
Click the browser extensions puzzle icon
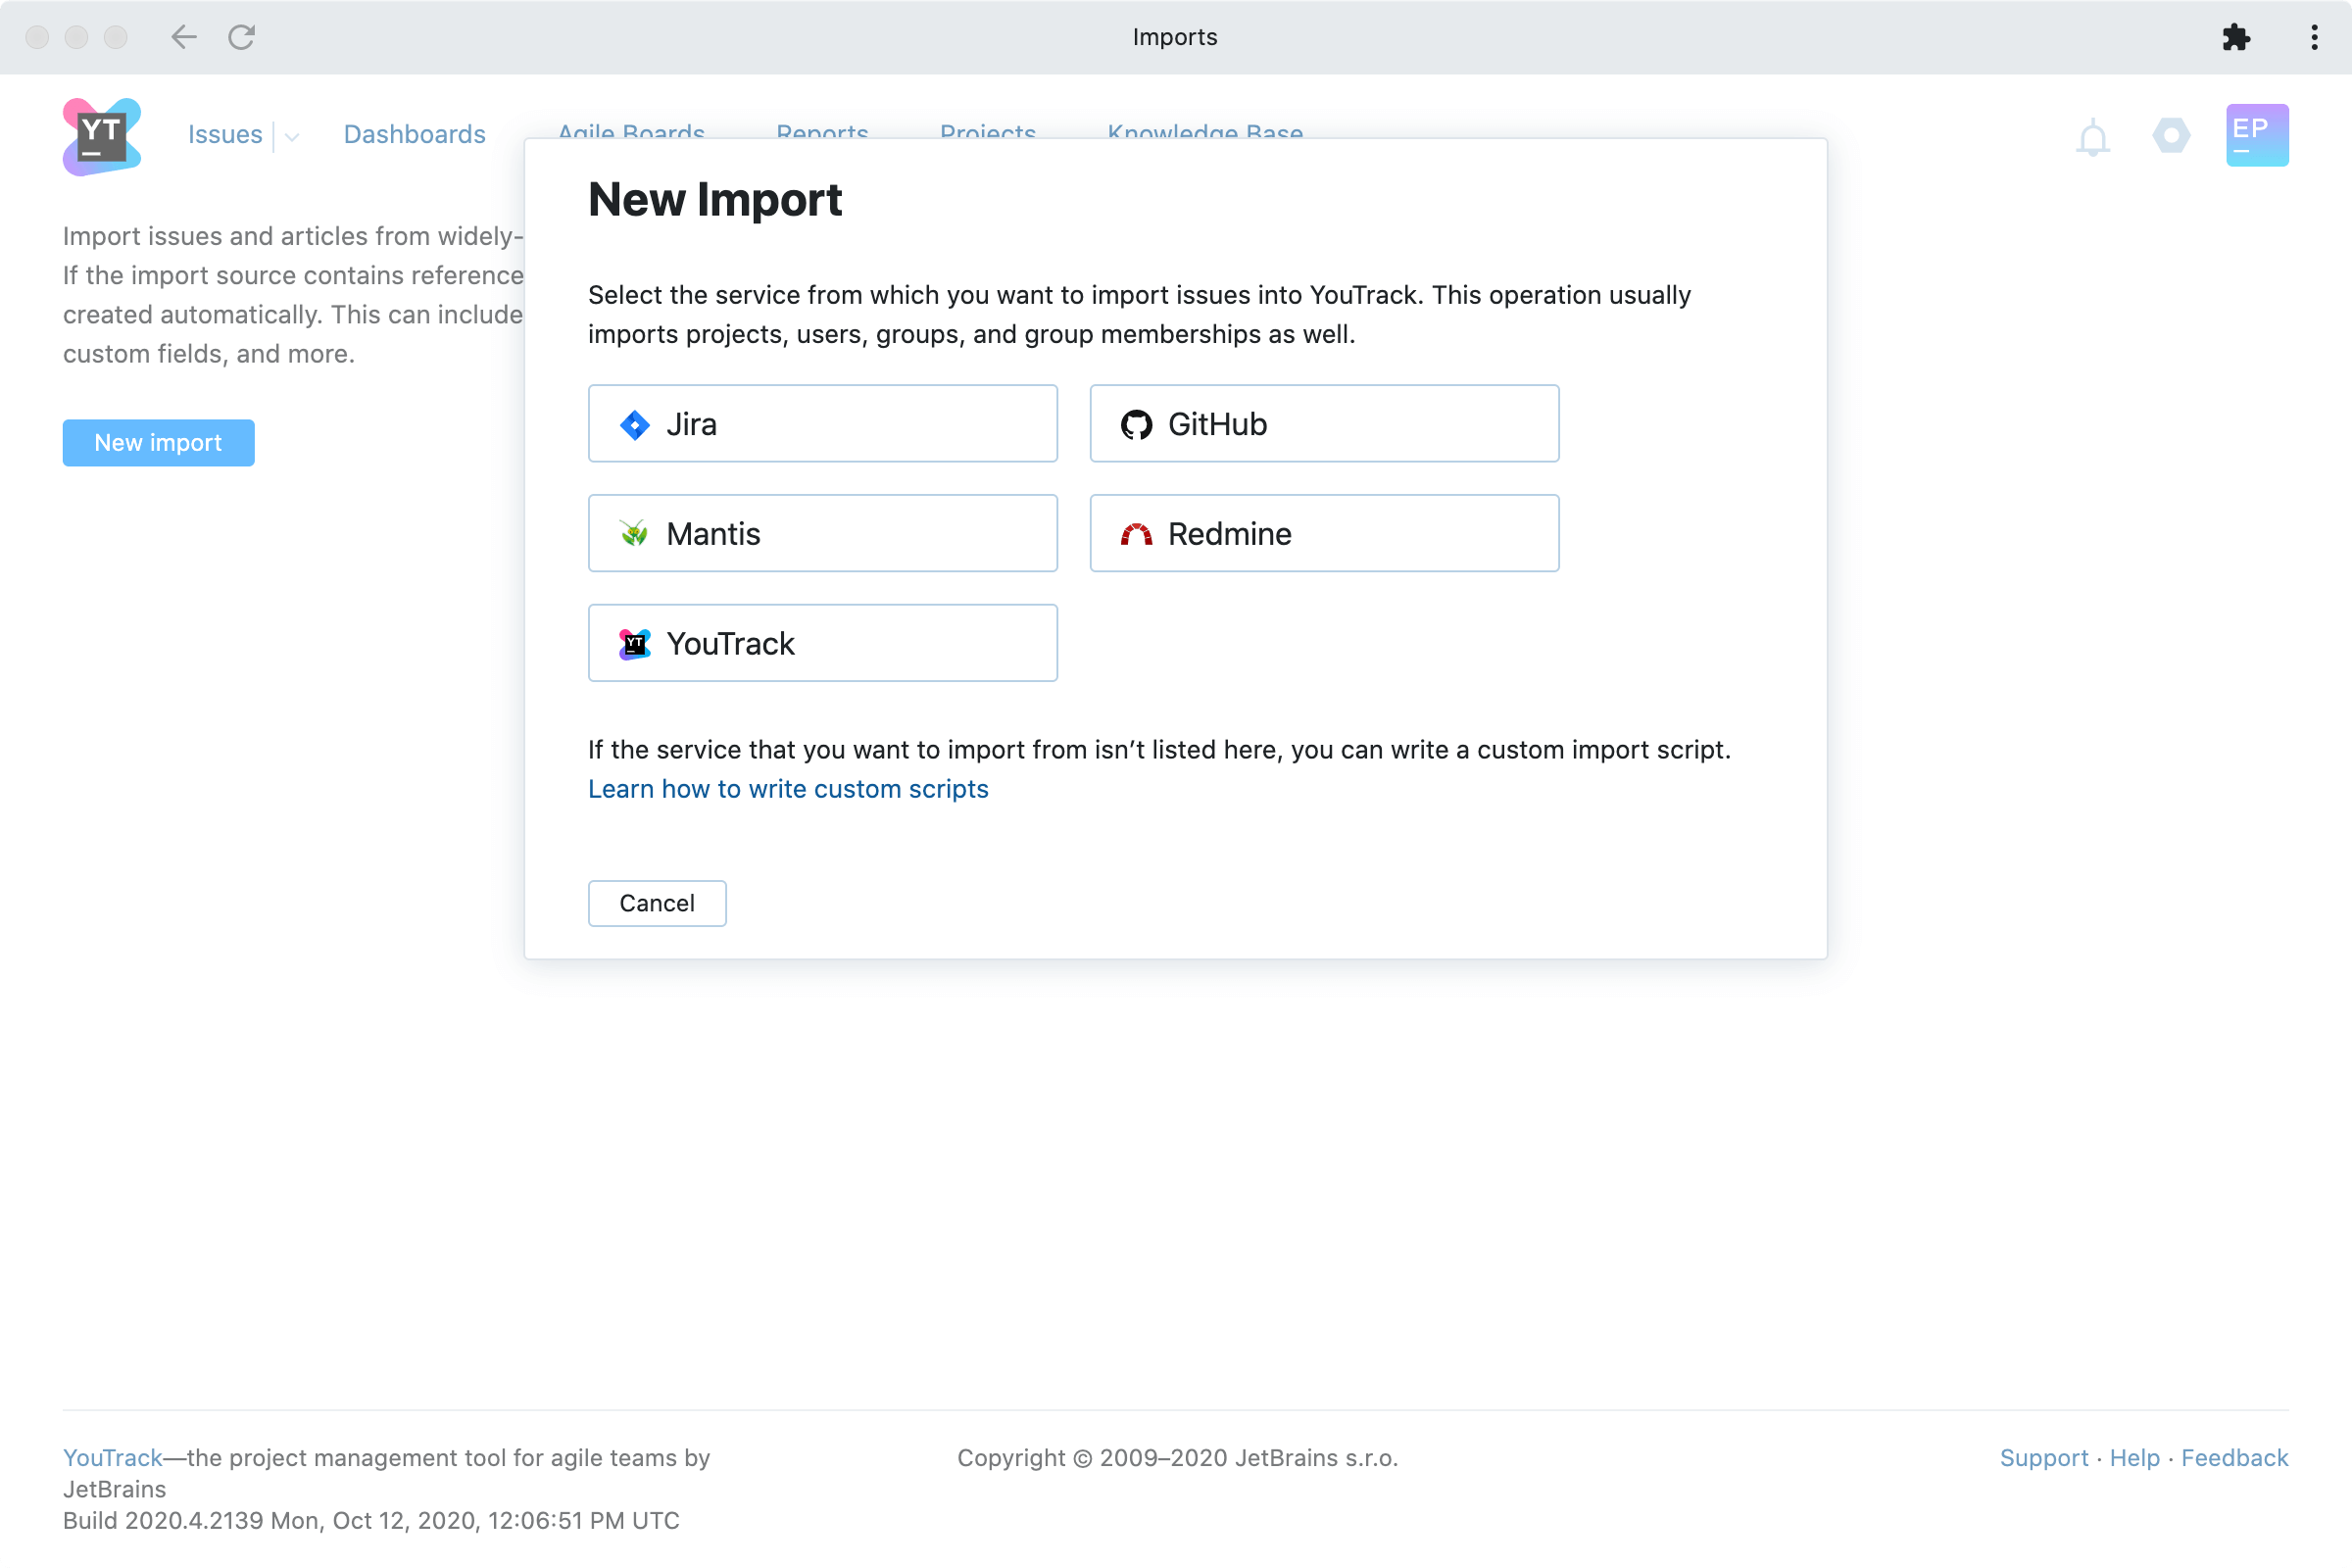pos(2235,37)
